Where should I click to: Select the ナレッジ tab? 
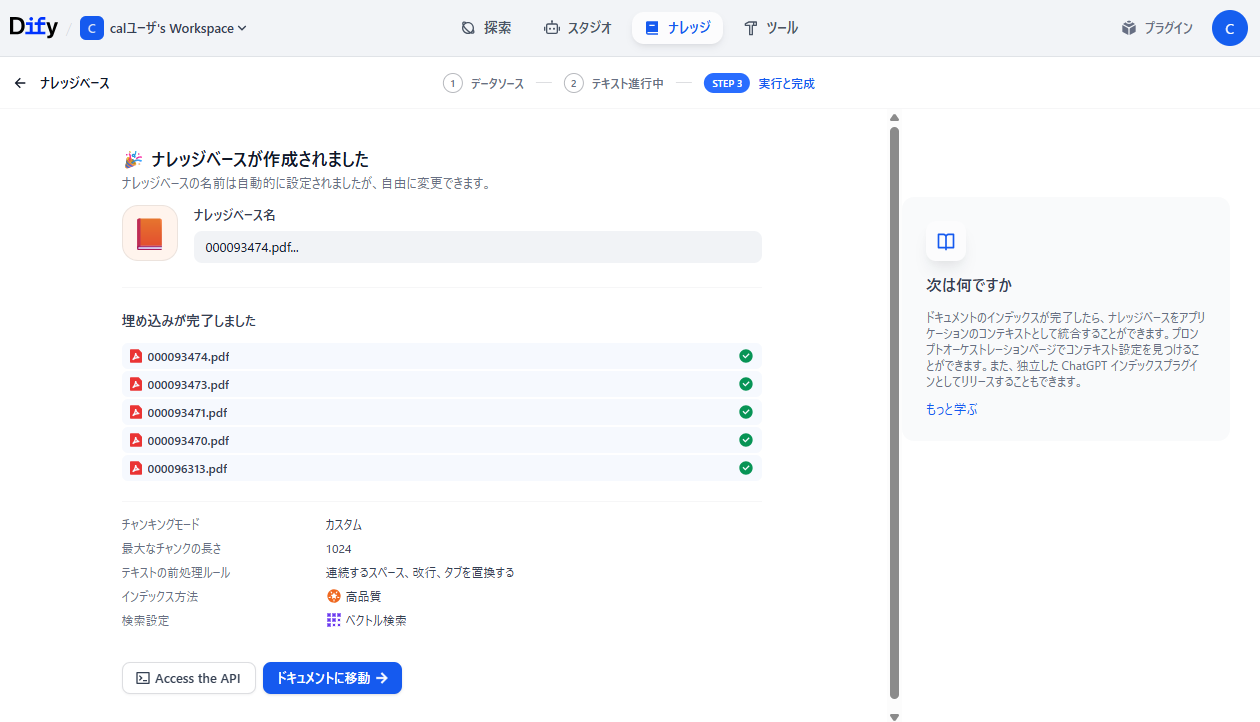[677, 28]
